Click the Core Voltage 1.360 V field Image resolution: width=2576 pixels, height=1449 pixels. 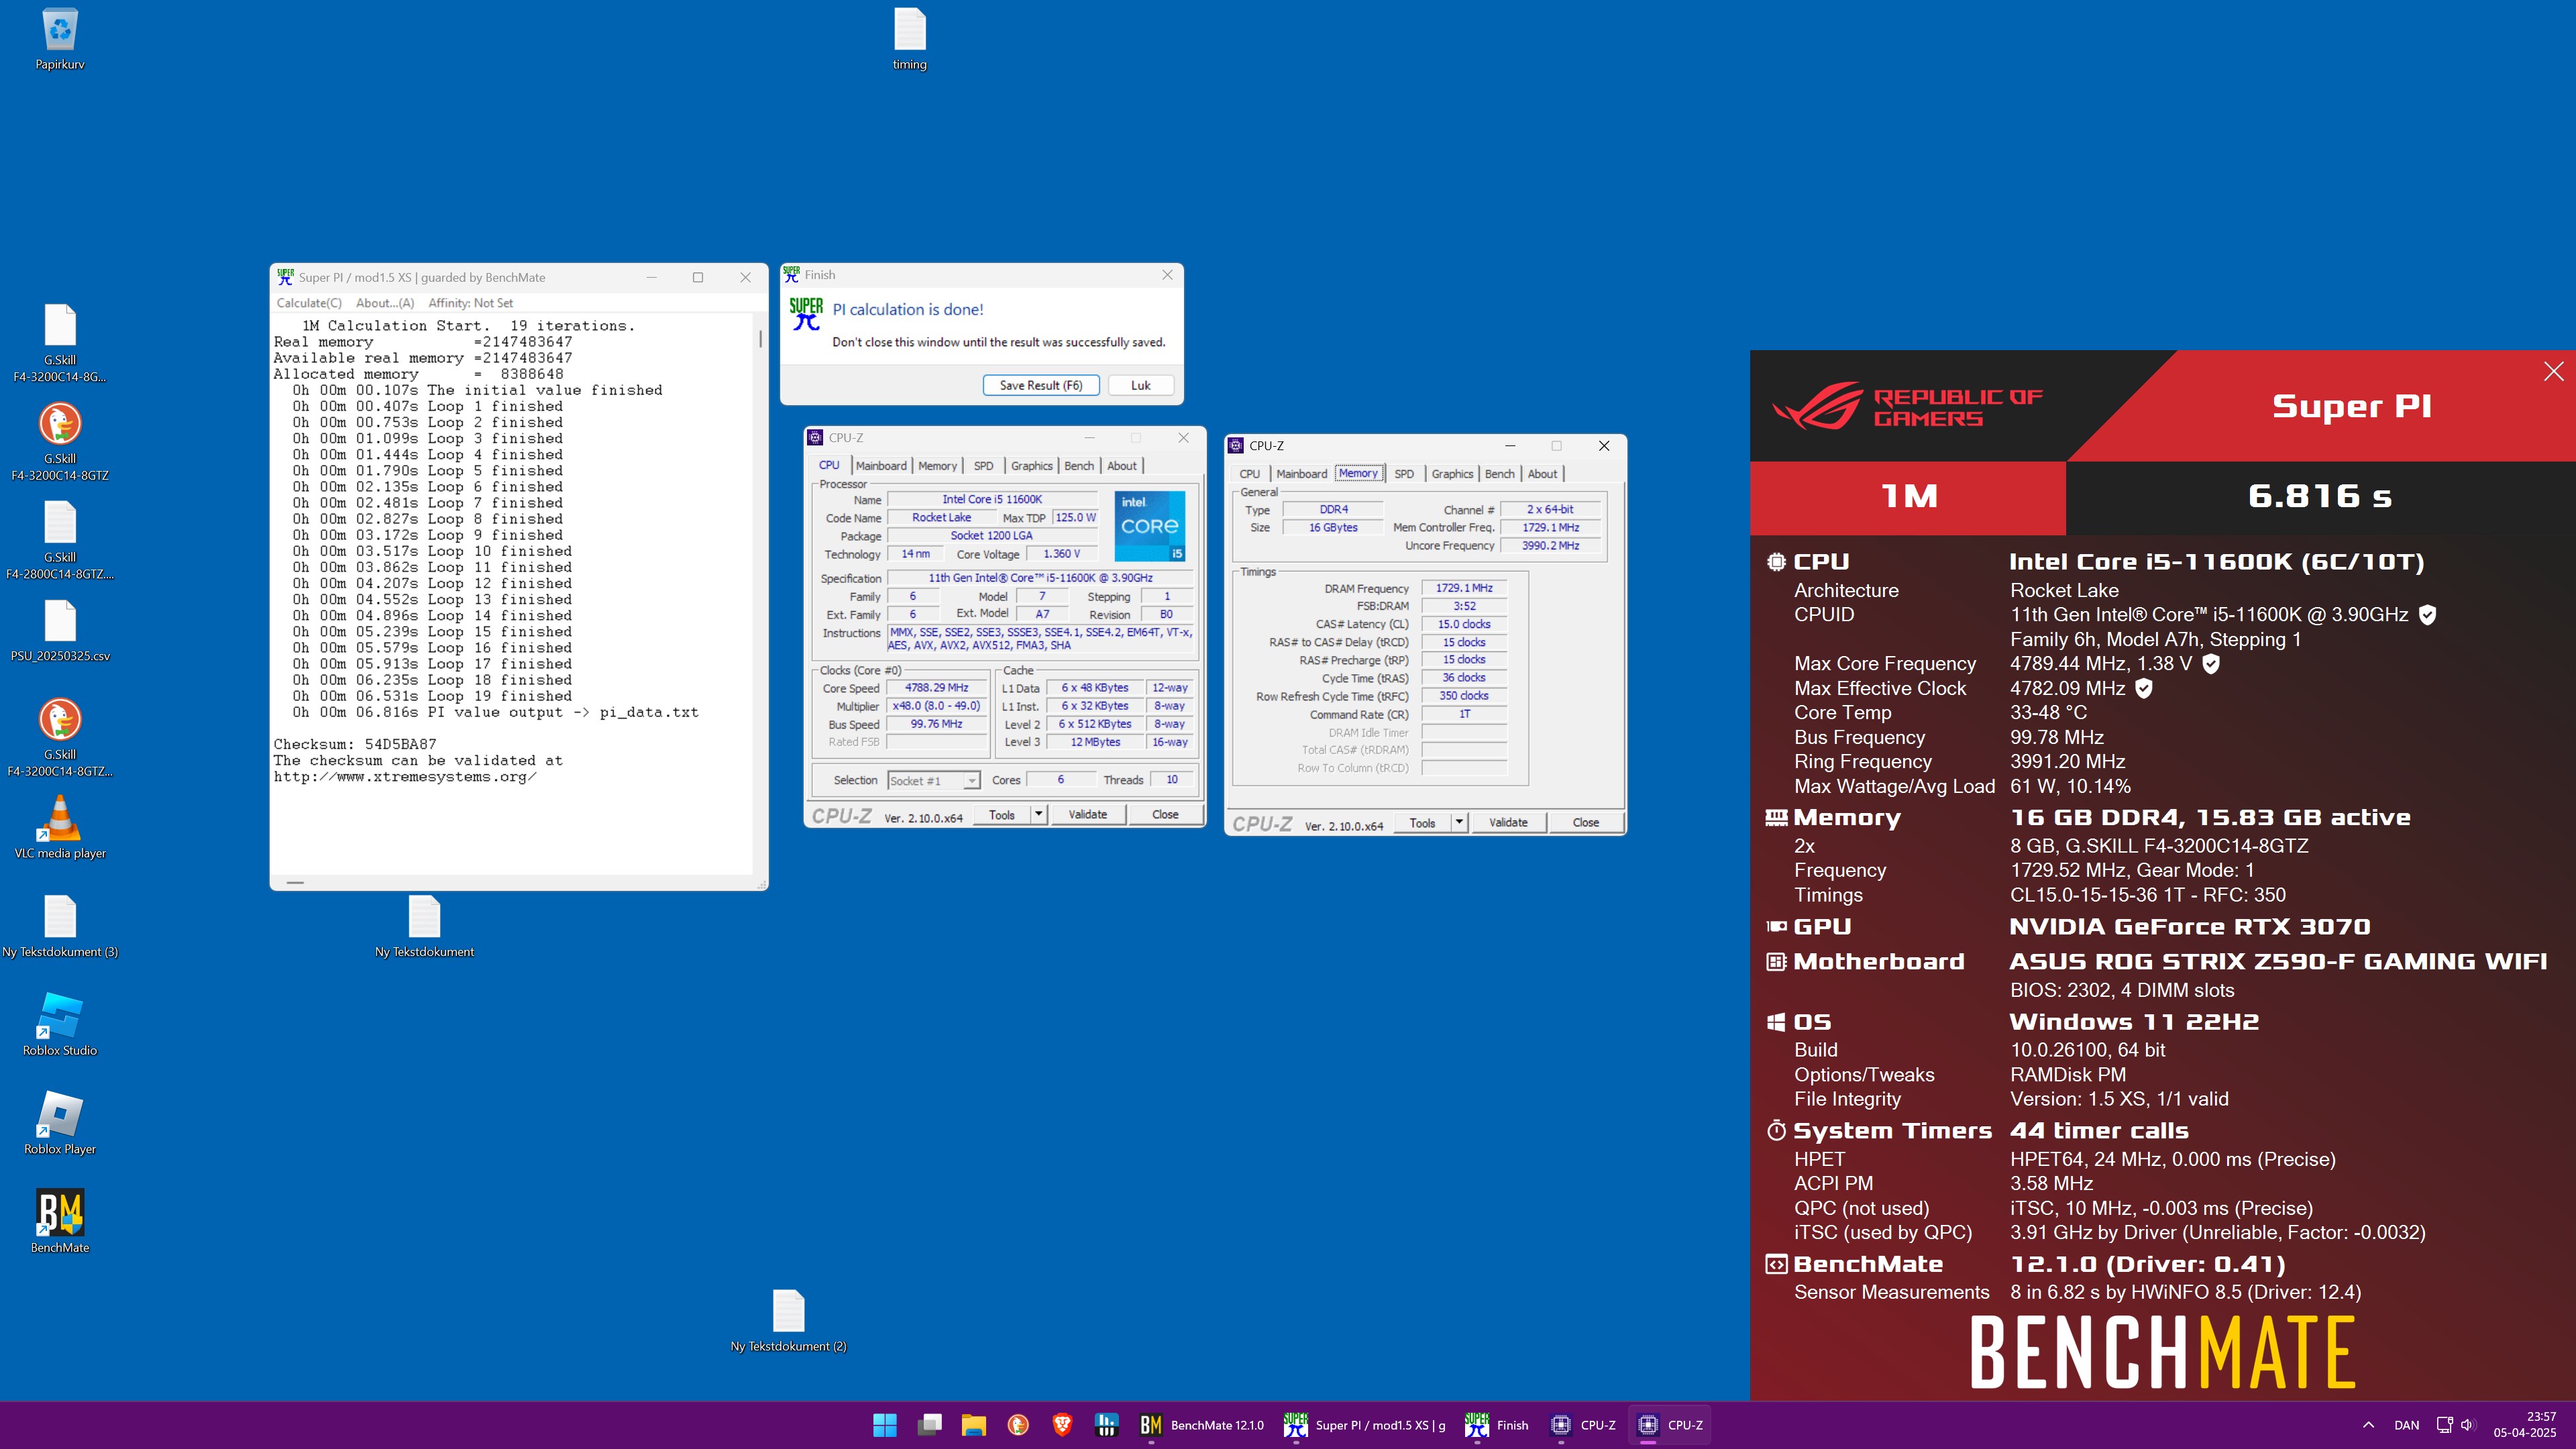click(1062, 554)
